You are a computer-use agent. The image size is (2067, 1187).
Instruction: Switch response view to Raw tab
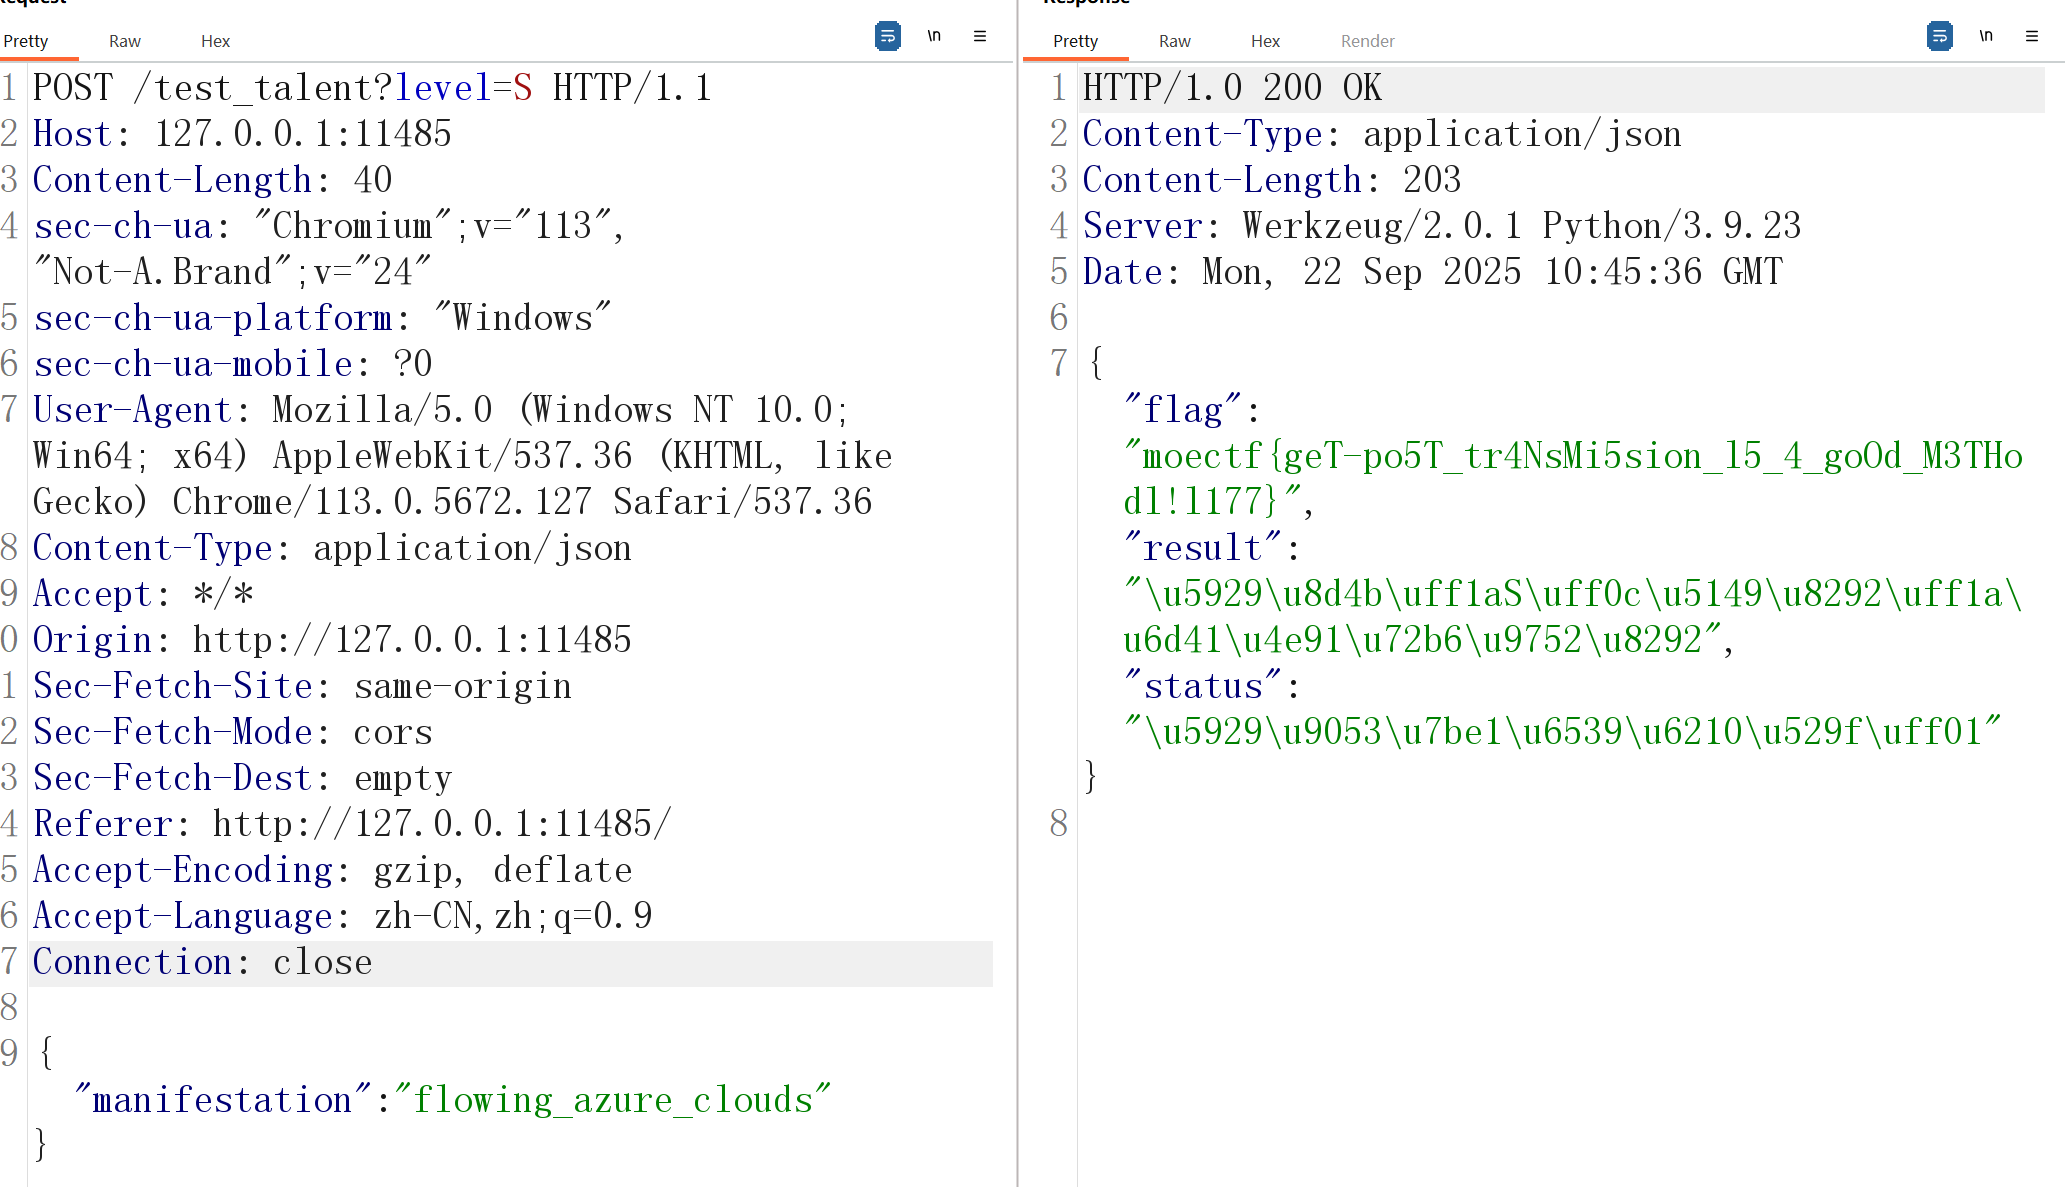click(x=1174, y=41)
